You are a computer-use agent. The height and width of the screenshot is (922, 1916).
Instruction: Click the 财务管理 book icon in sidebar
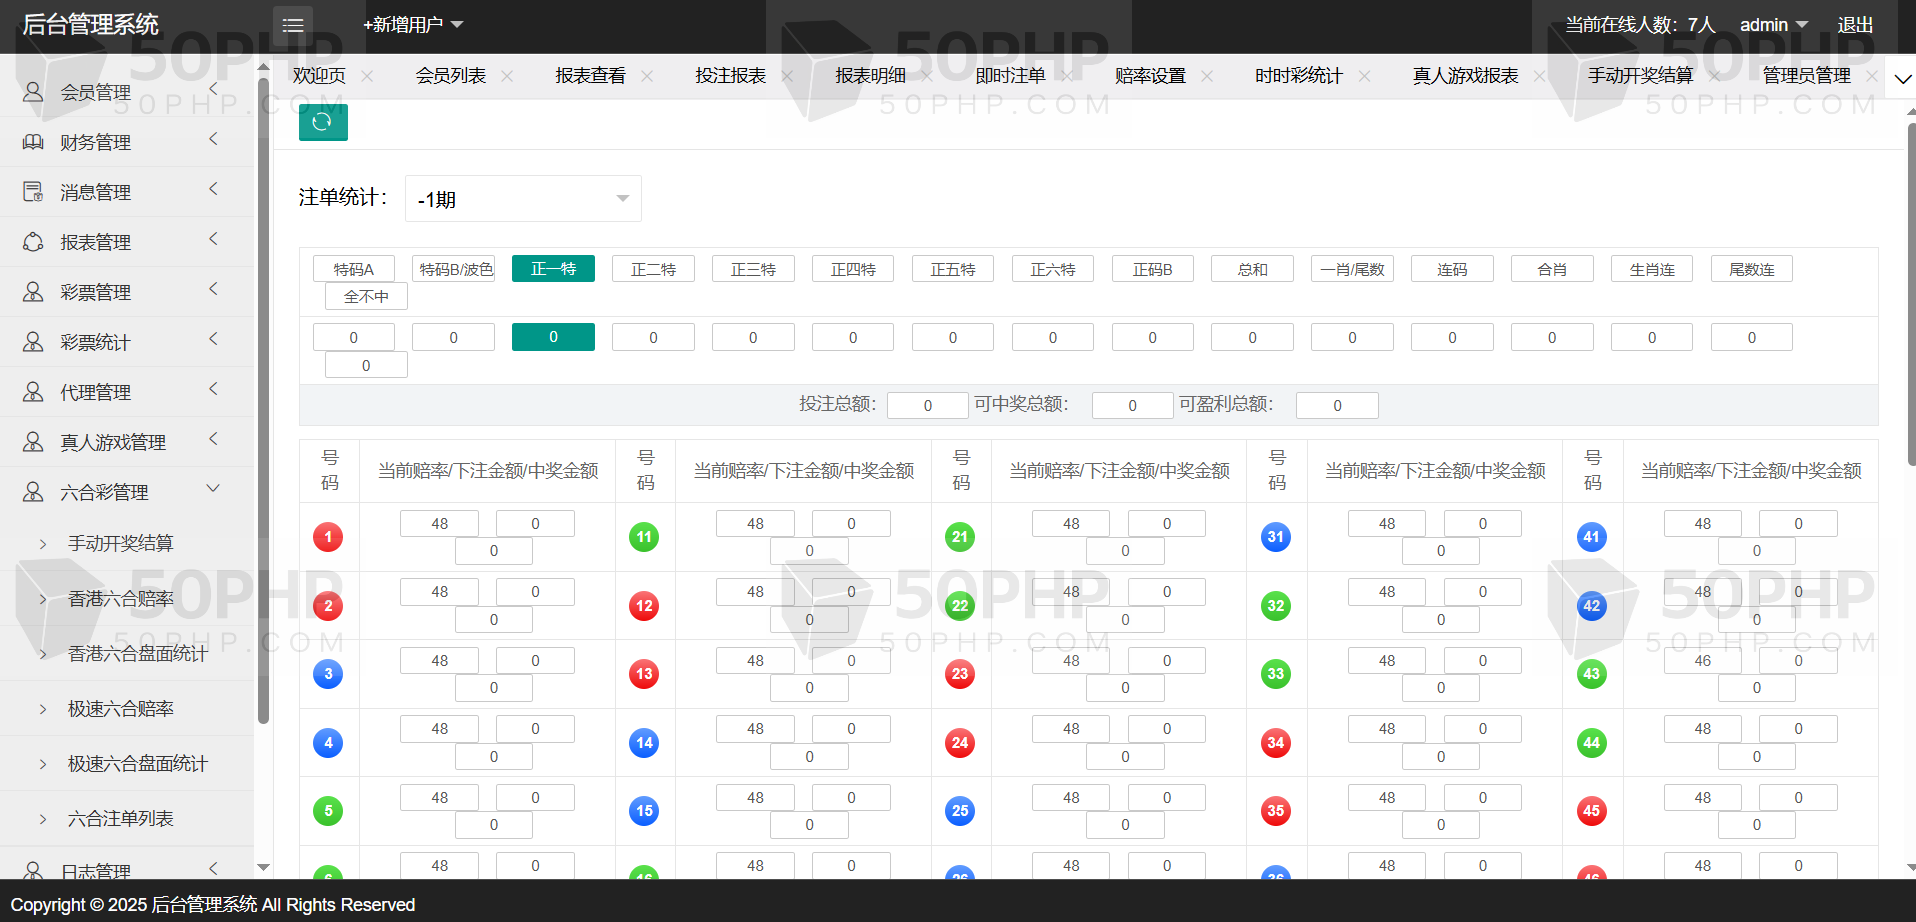point(33,142)
